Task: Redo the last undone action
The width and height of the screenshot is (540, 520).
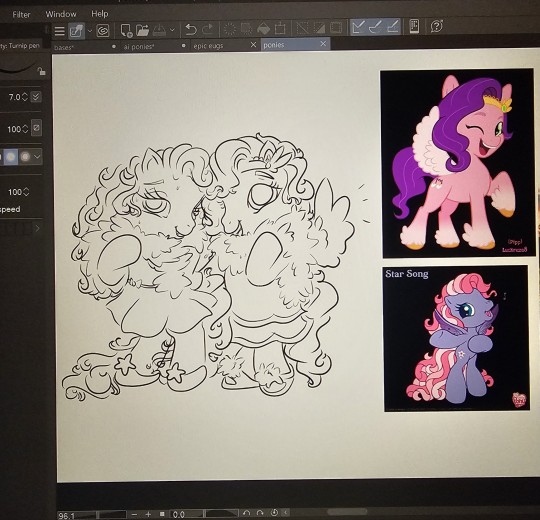Action: pyautogui.click(x=208, y=29)
